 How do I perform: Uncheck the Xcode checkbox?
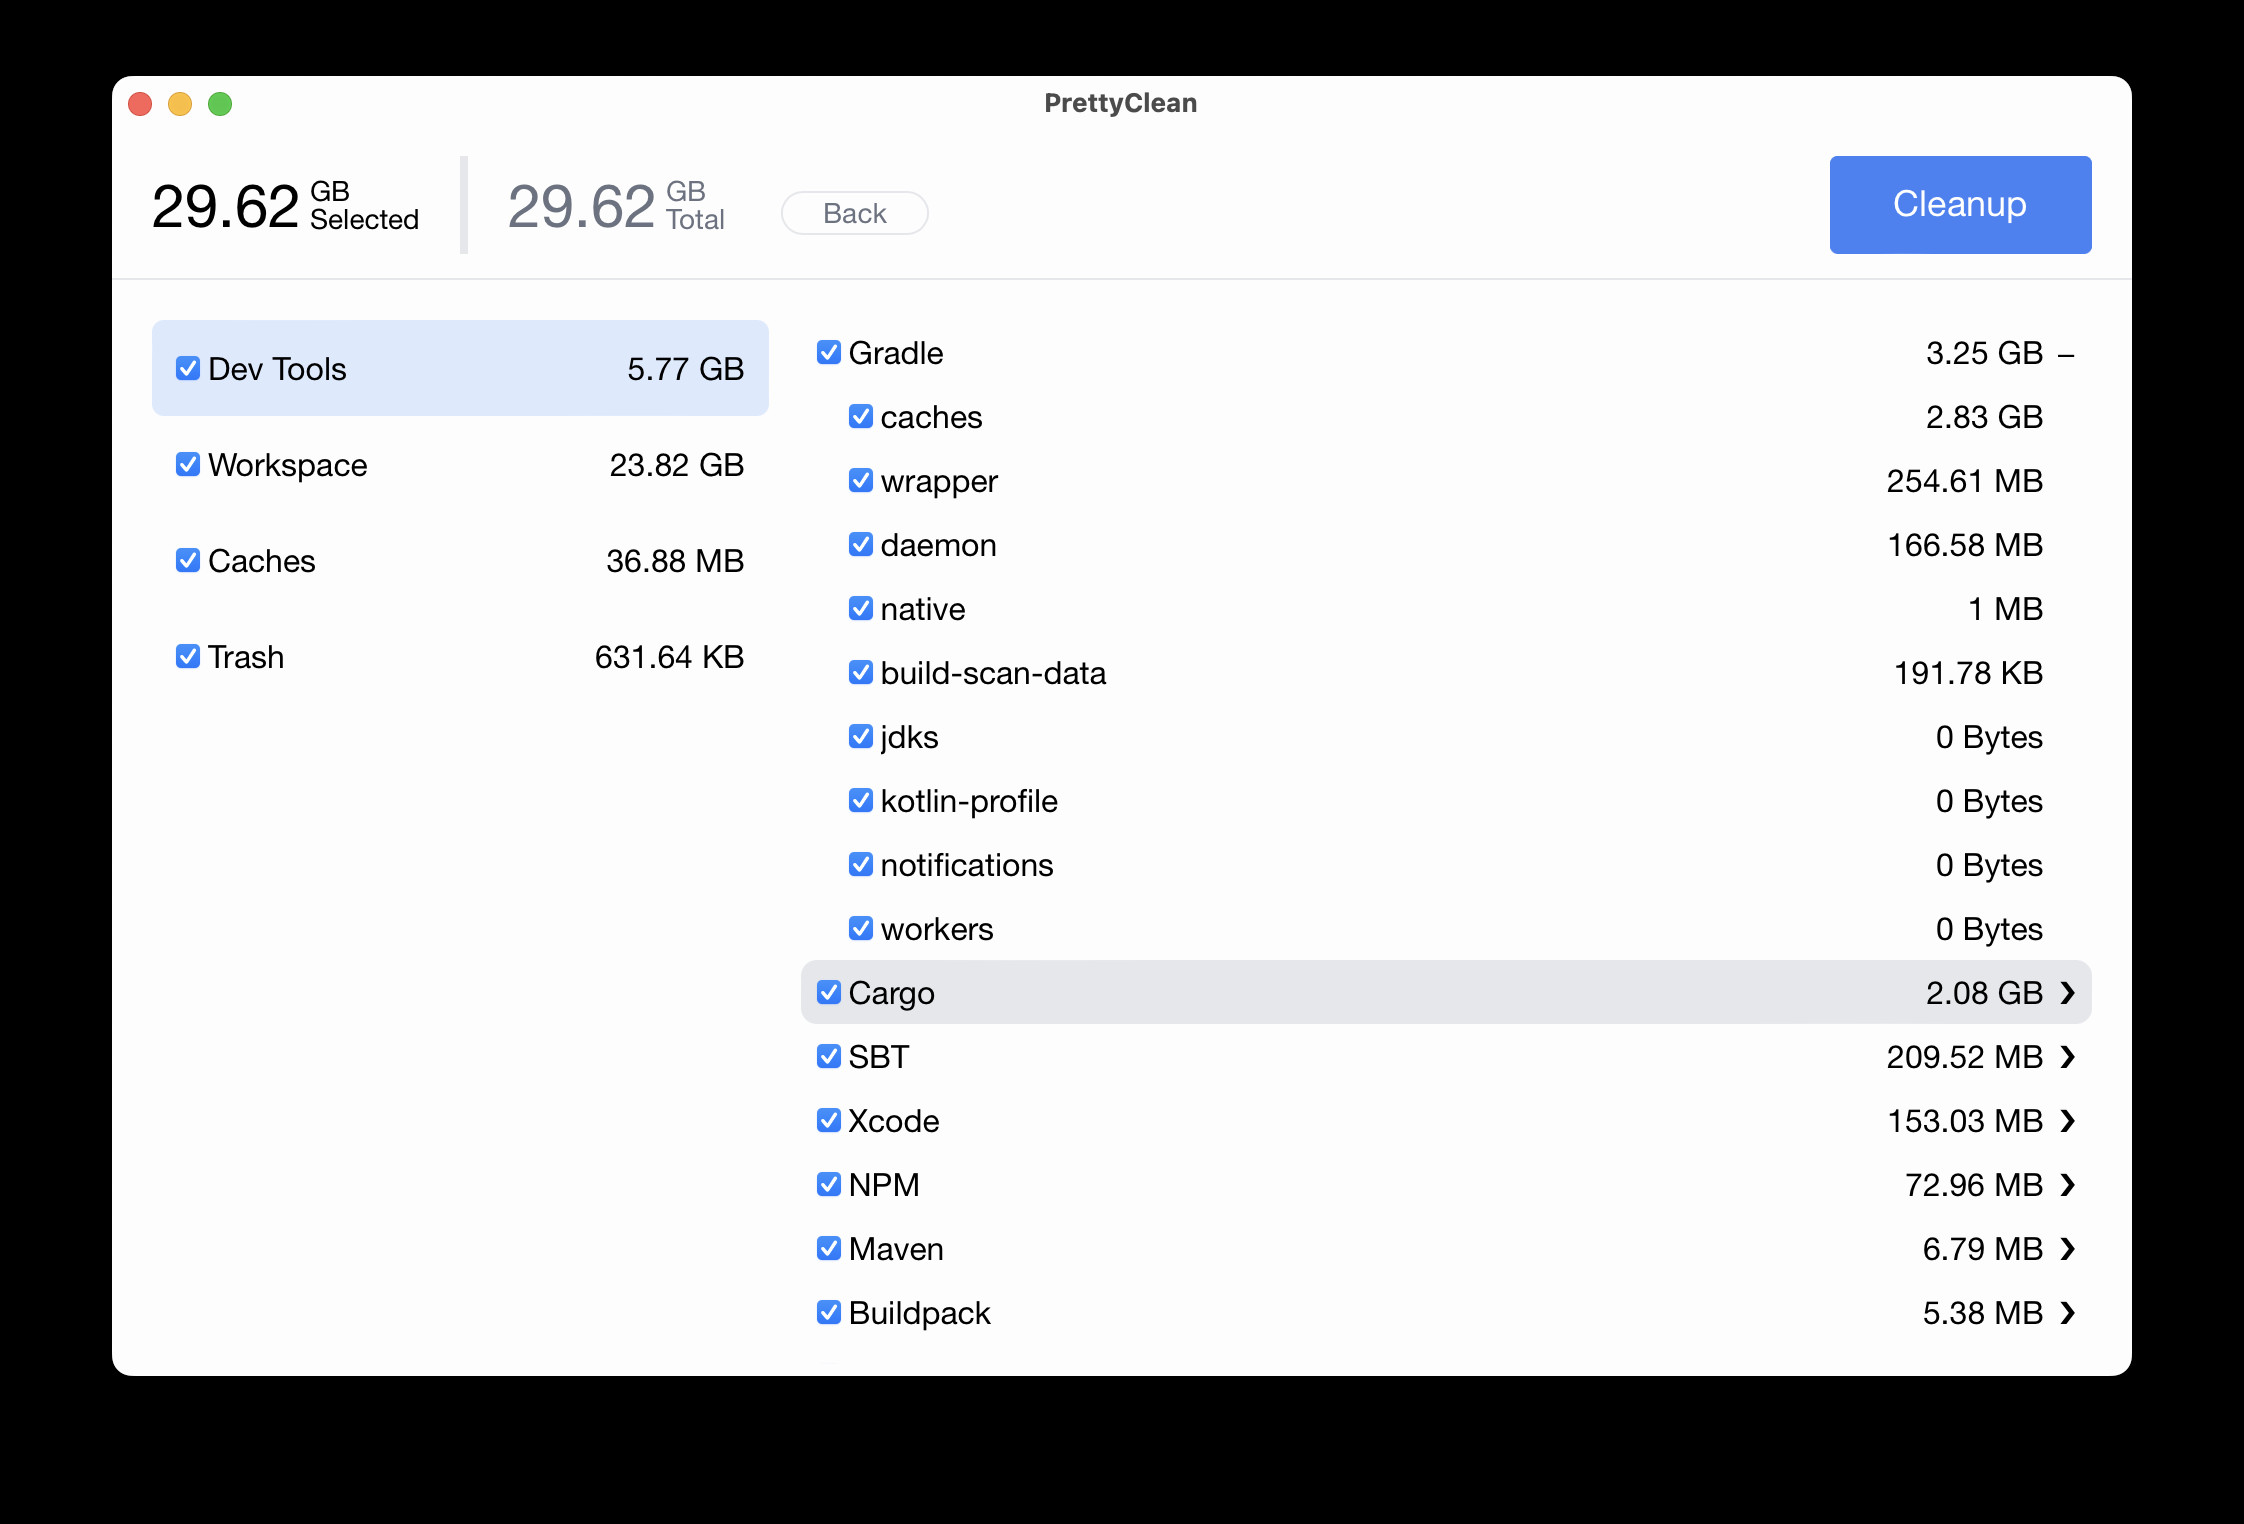(829, 1120)
